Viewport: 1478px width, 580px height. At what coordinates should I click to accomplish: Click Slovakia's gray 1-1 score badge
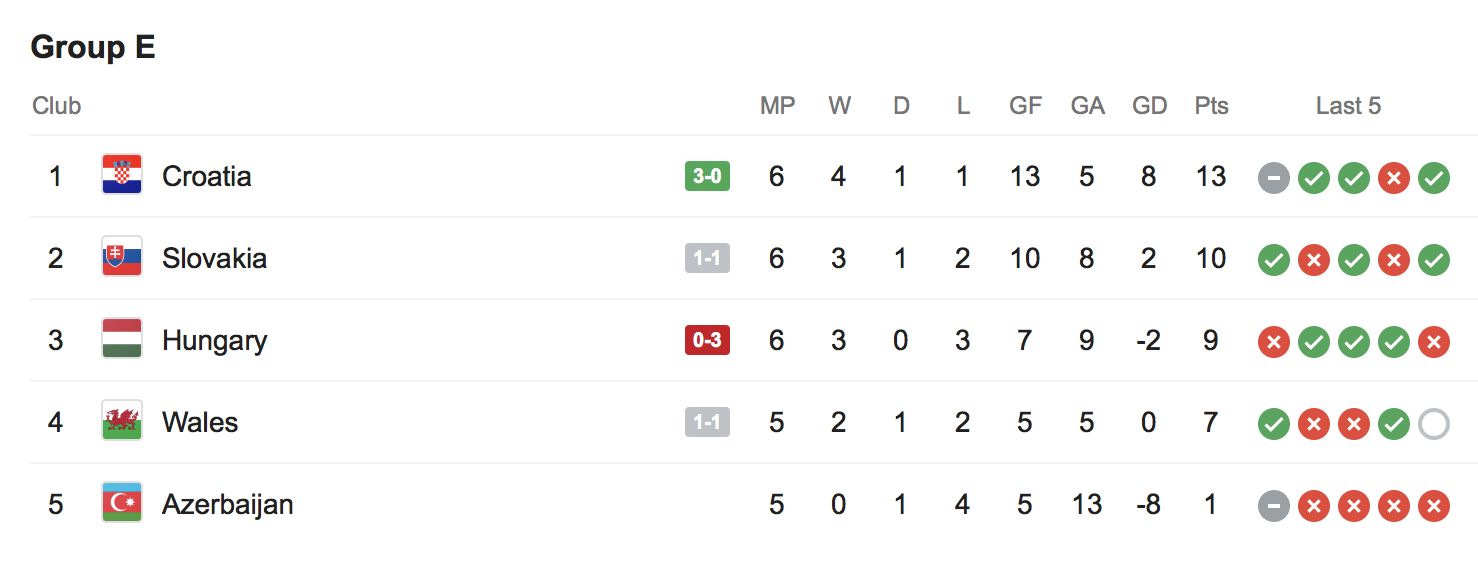707,258
